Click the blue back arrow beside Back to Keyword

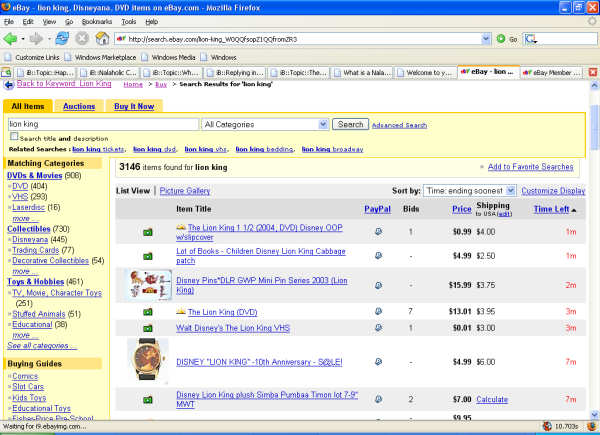coord(8,85)
